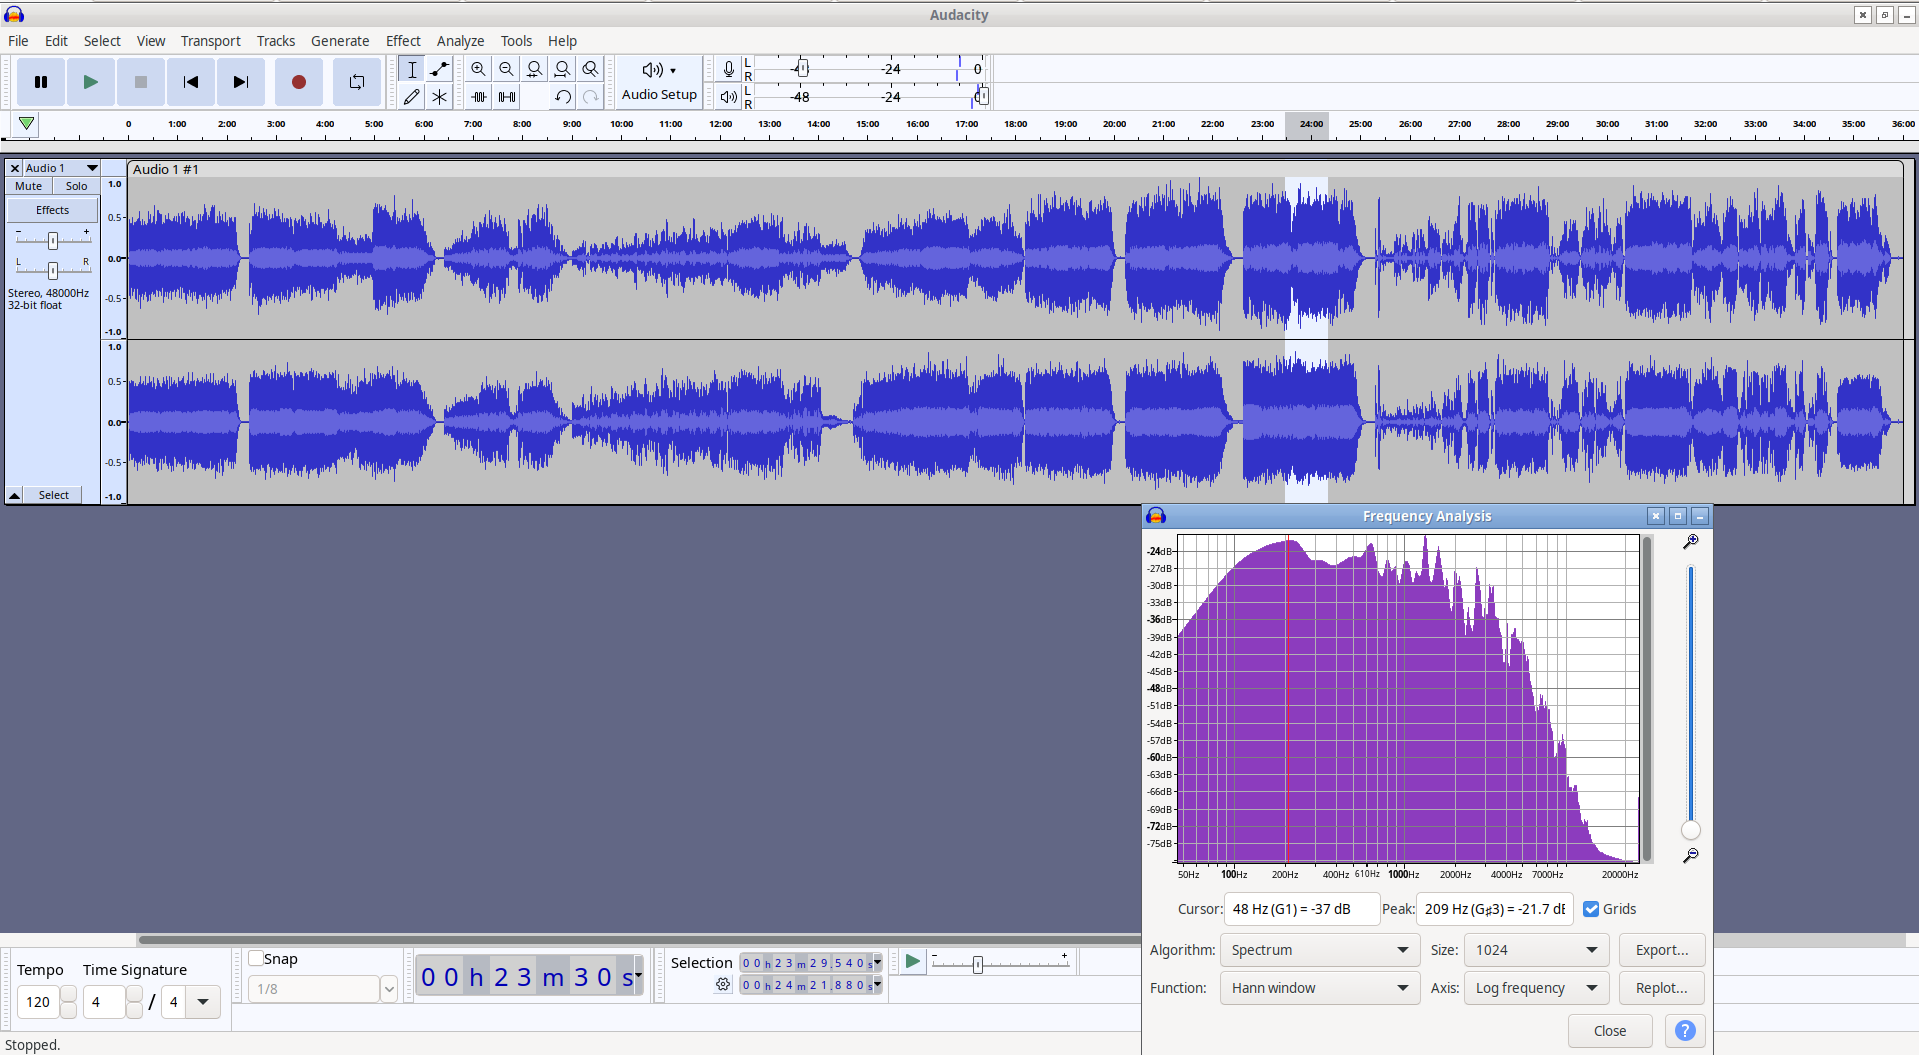The image size is (1919, 1055).
Task: Click the Zoom Toggle icon
Action: point(591,69)
